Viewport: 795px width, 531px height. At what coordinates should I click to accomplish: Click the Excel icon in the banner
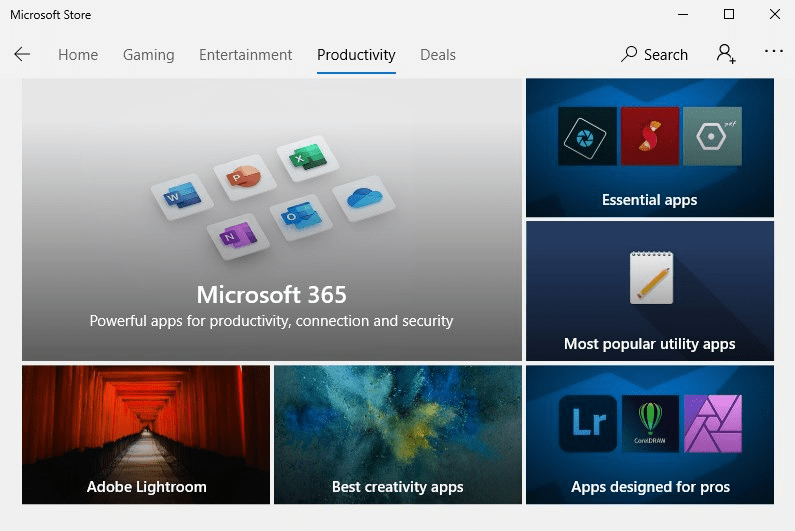(308, 158)
